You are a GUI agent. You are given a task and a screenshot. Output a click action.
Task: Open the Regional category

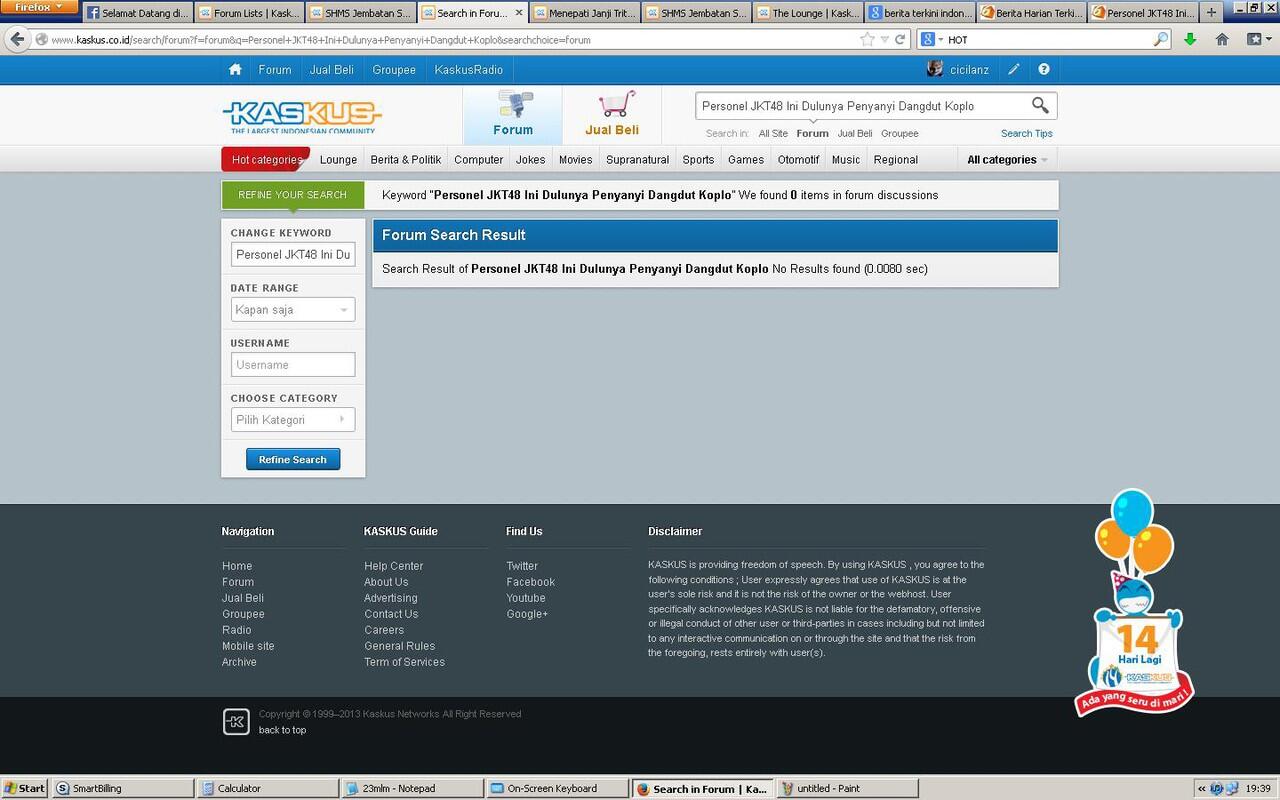[896, 160]
